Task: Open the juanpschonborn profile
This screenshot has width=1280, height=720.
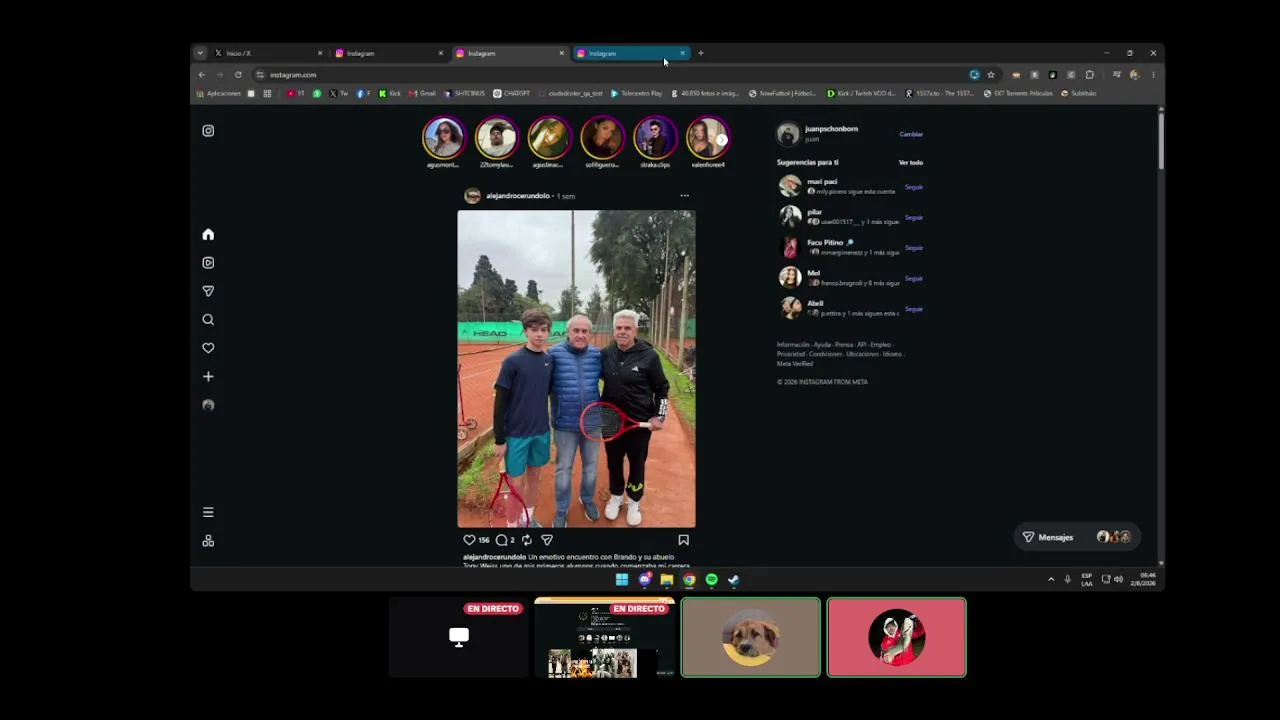Action: [832, 129]
